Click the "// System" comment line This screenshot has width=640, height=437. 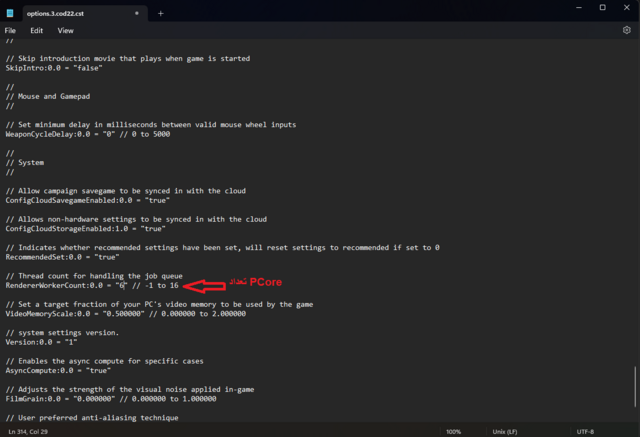pyautogui.click(x=24, y=162)
